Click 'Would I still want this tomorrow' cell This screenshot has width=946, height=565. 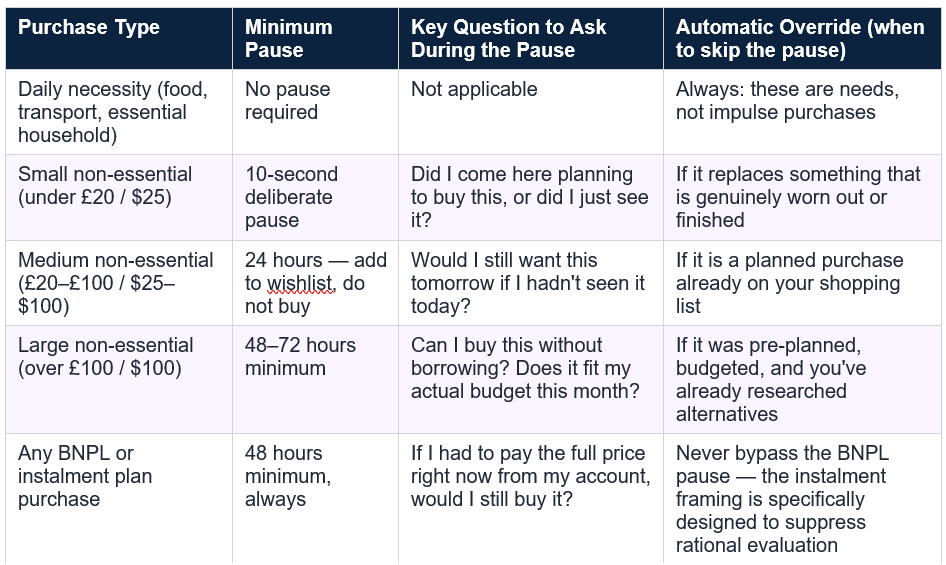(x=531, y=283)
